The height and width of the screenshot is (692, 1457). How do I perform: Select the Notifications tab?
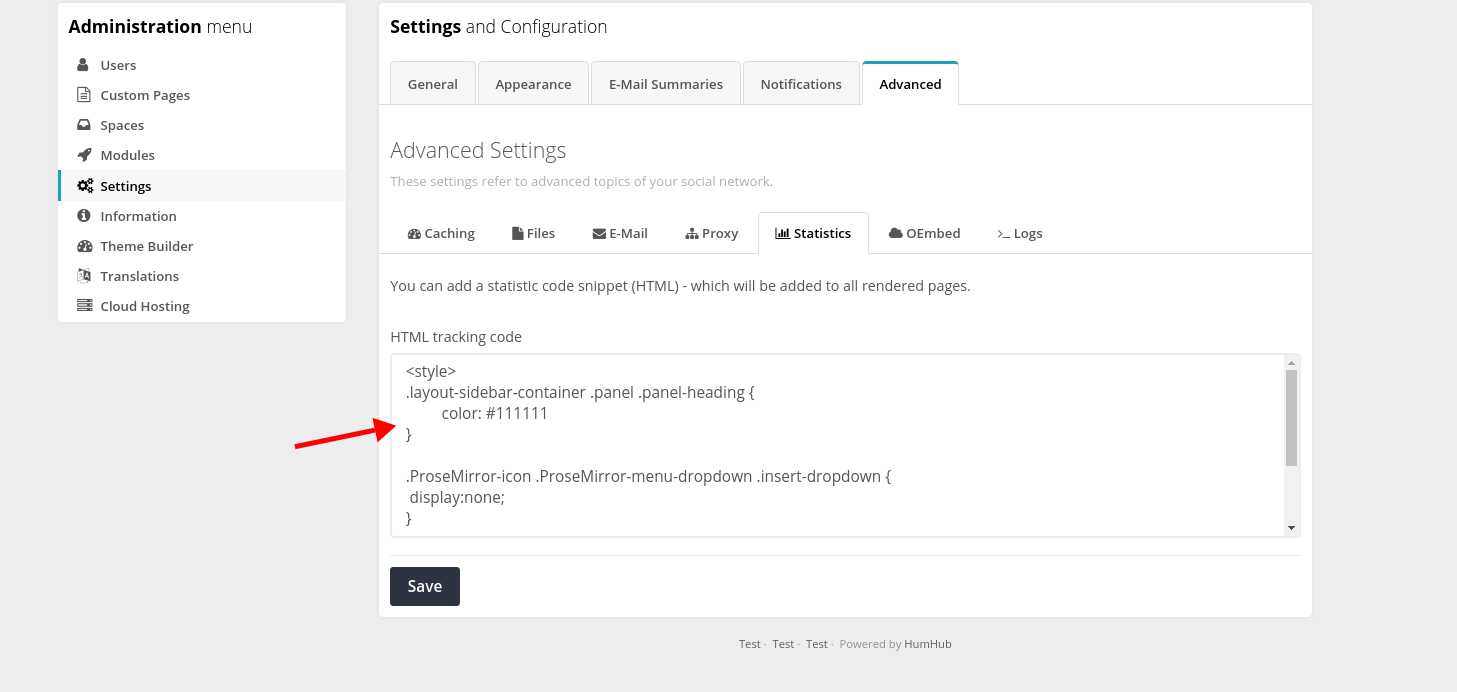click(x=801, y=83)
